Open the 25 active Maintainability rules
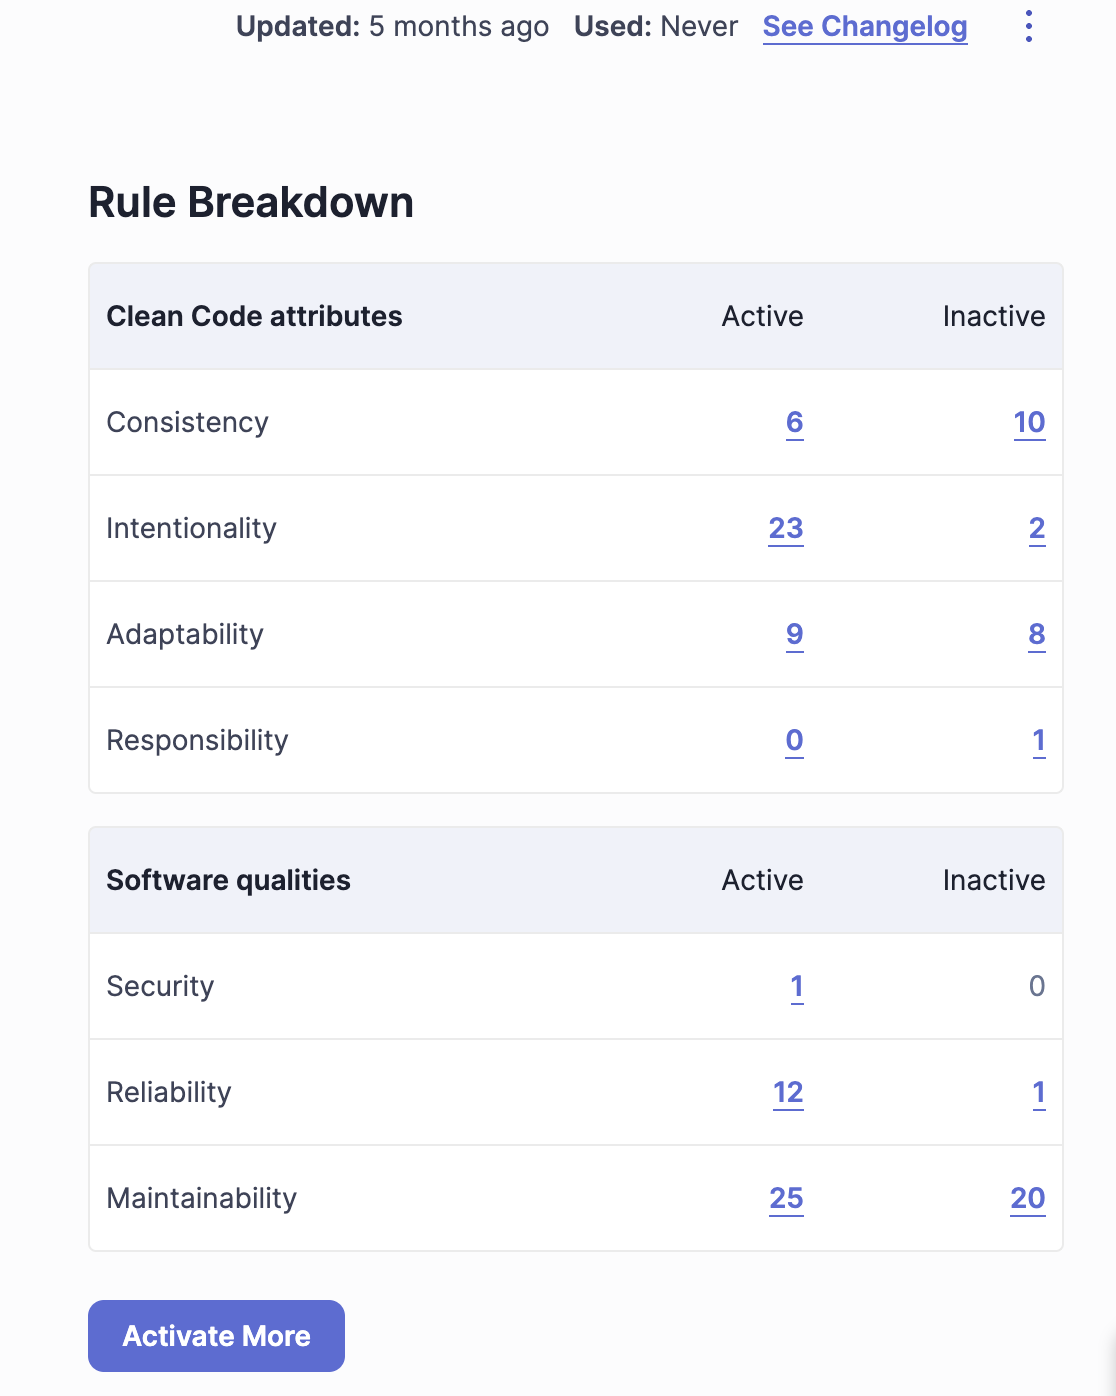Image resolution: width=1116 pixels, height=1396 pixels. pyautogui.click(x=788, y=1198)
